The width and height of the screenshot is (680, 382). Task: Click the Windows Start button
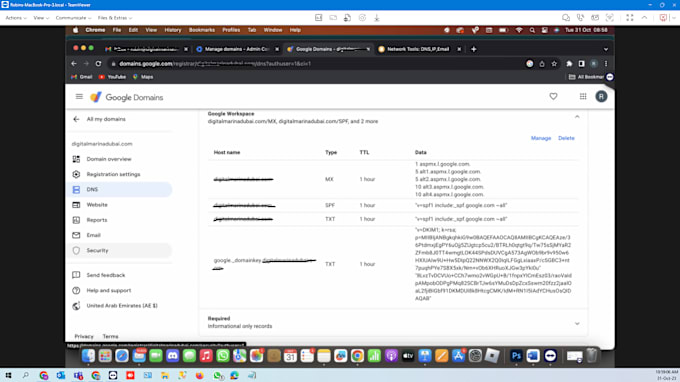pyautogui.click(x=8, y=375)
